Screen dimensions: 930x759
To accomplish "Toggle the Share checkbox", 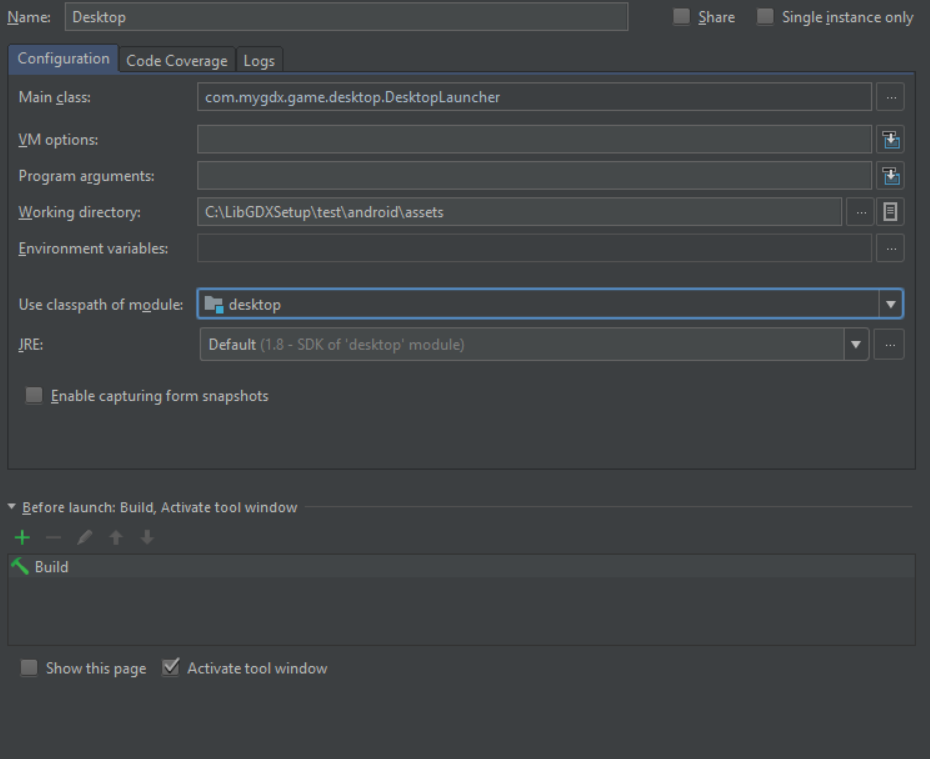I will (681, 17).
